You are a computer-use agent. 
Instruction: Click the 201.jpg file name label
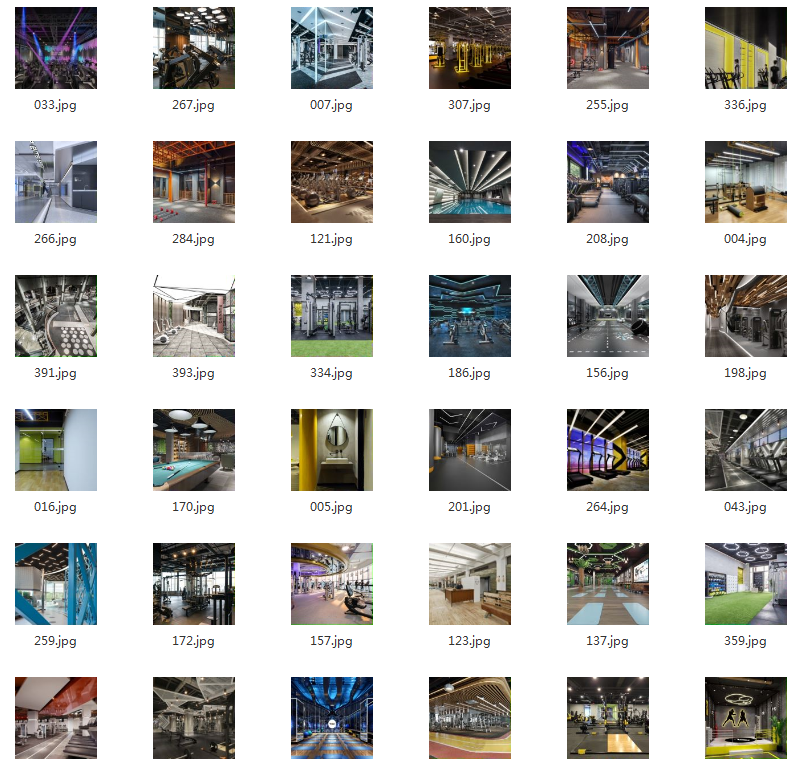click(x=469, y=507)
